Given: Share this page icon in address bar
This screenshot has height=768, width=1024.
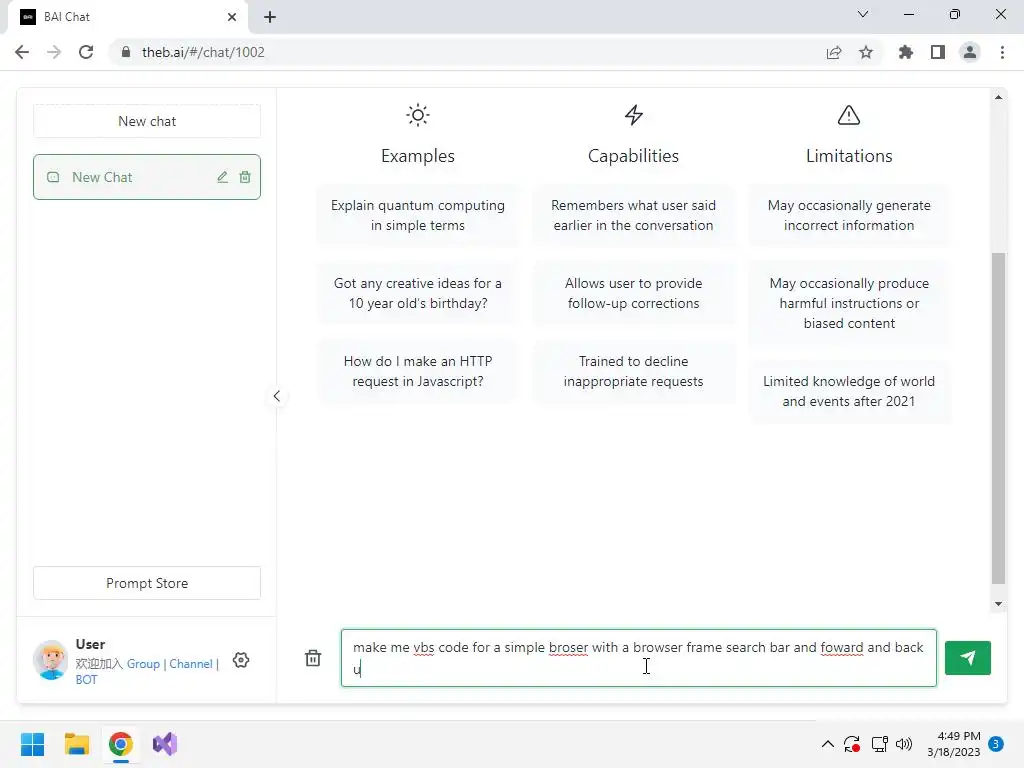Looking at the screenshot, I should click(x=834, y=52).
